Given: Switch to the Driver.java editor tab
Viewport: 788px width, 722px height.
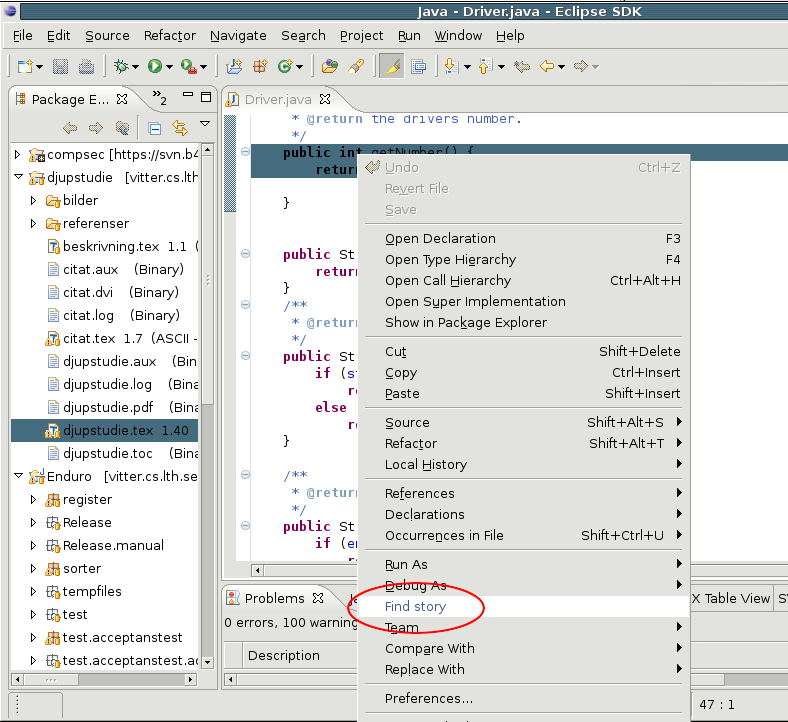Looking at the screenshot, I should pyautogui.click(x=277, y=99).
